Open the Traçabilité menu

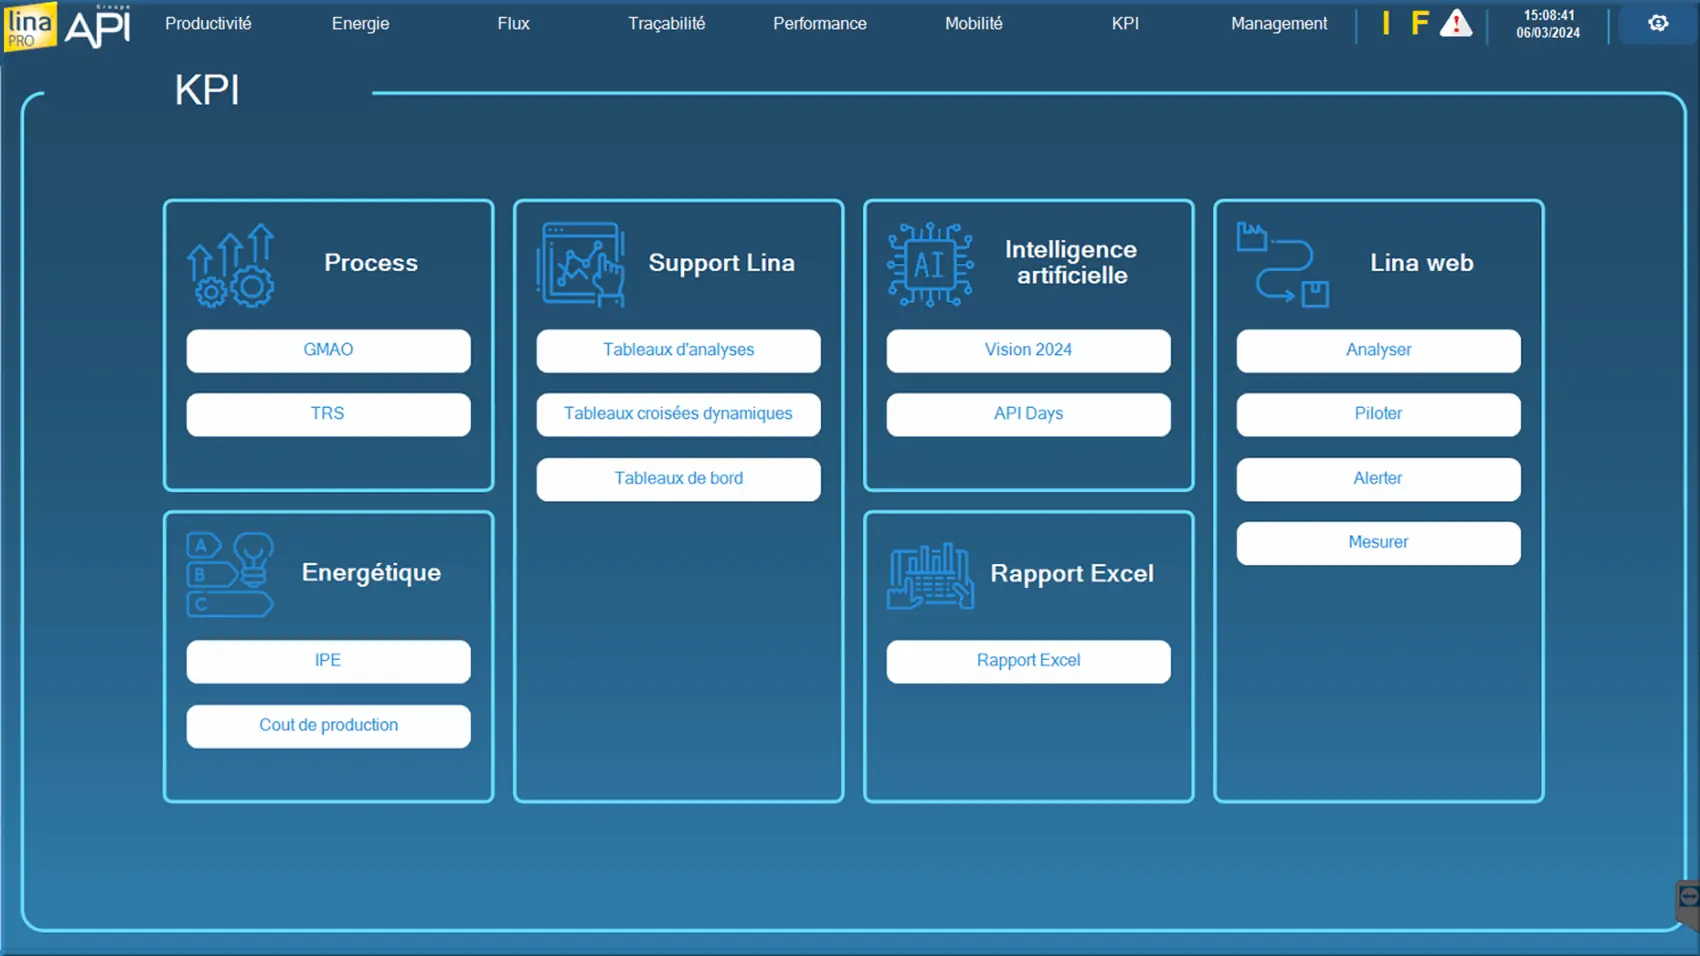click(666, 23)
